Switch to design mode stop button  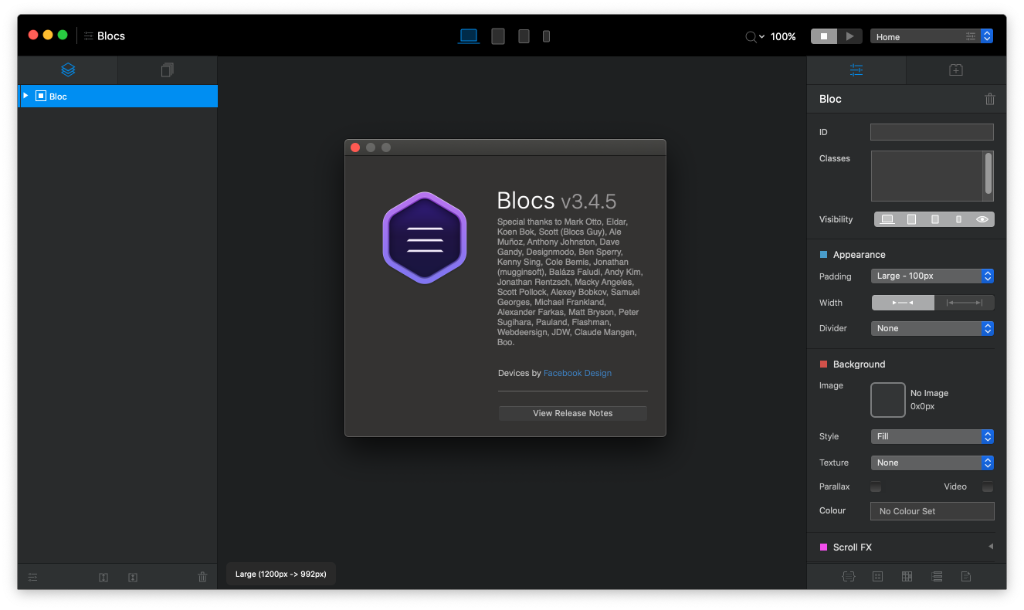click(824, 37)
